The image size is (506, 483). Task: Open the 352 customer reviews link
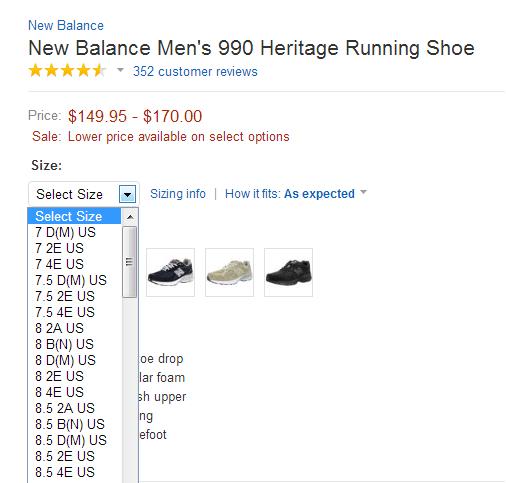195,71
